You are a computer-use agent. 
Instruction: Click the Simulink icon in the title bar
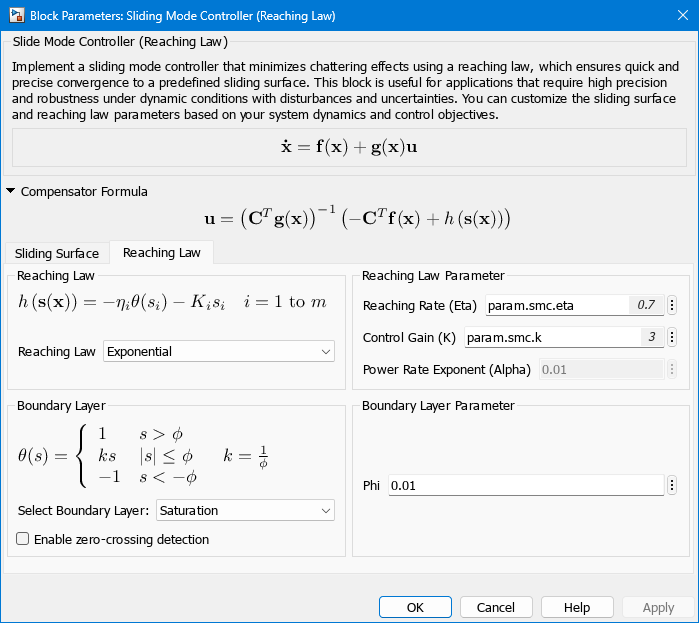point(14,16)
